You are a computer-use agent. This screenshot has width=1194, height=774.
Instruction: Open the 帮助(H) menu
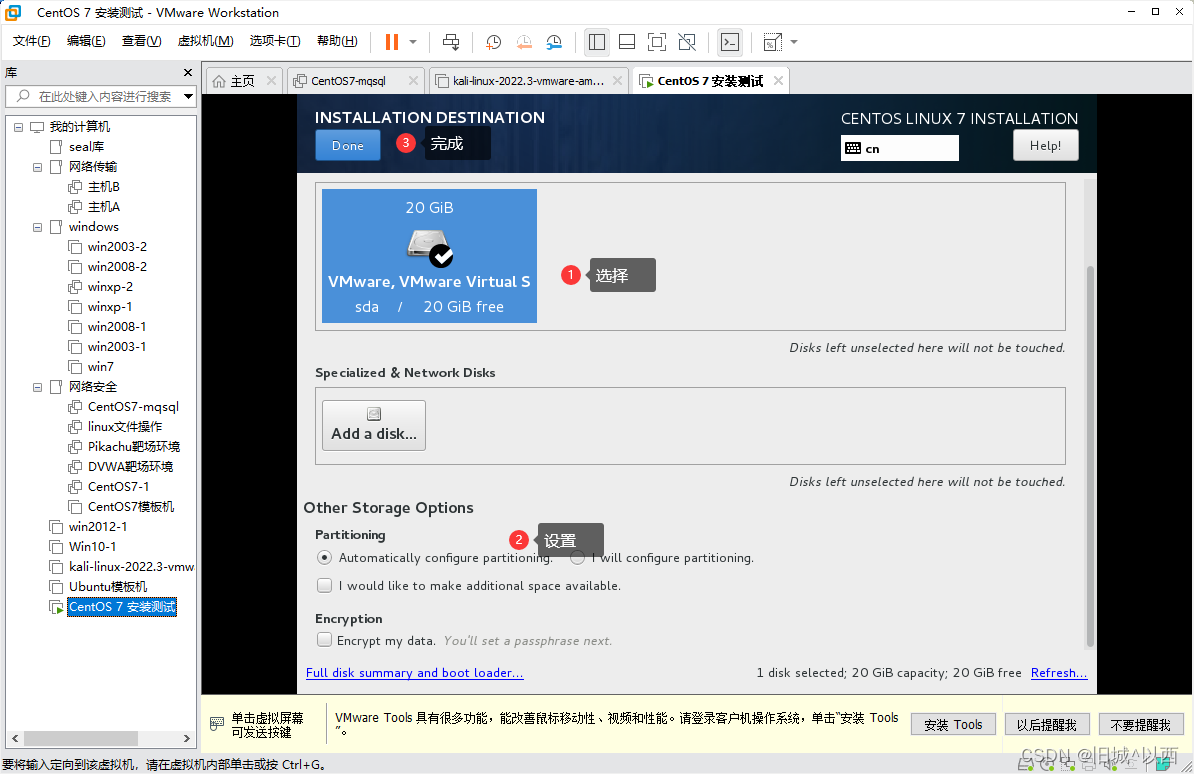[x=337, y=41]
